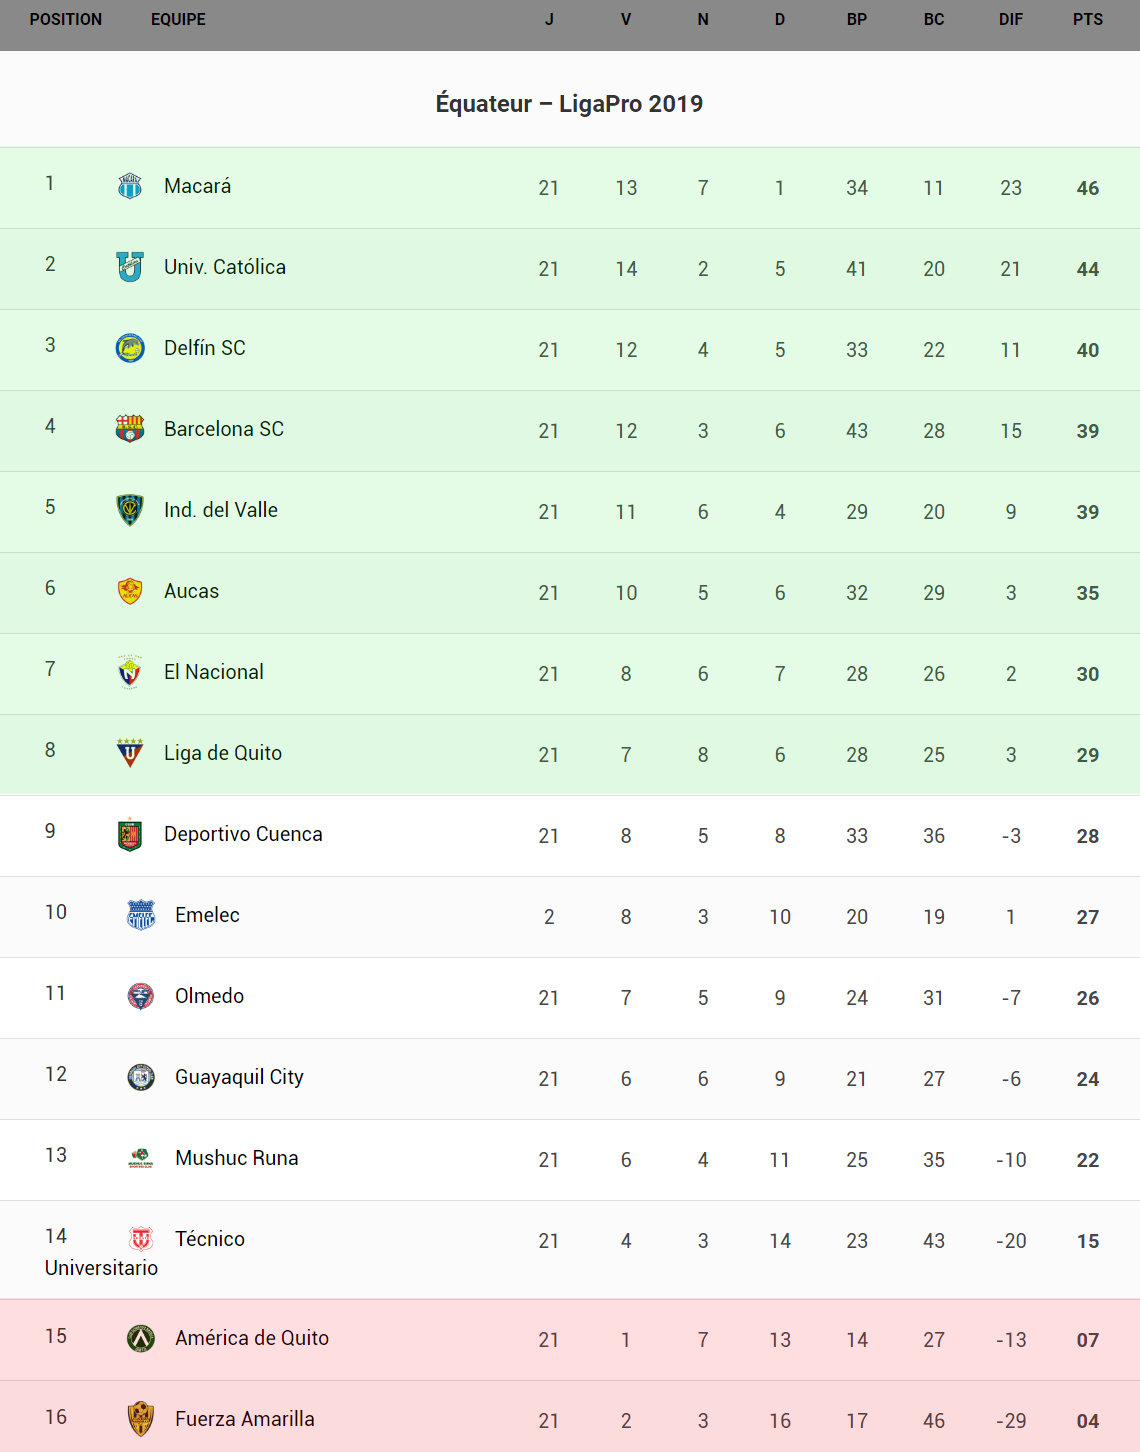
Task: Click the PTS column header
Action: coord(1087,19)
